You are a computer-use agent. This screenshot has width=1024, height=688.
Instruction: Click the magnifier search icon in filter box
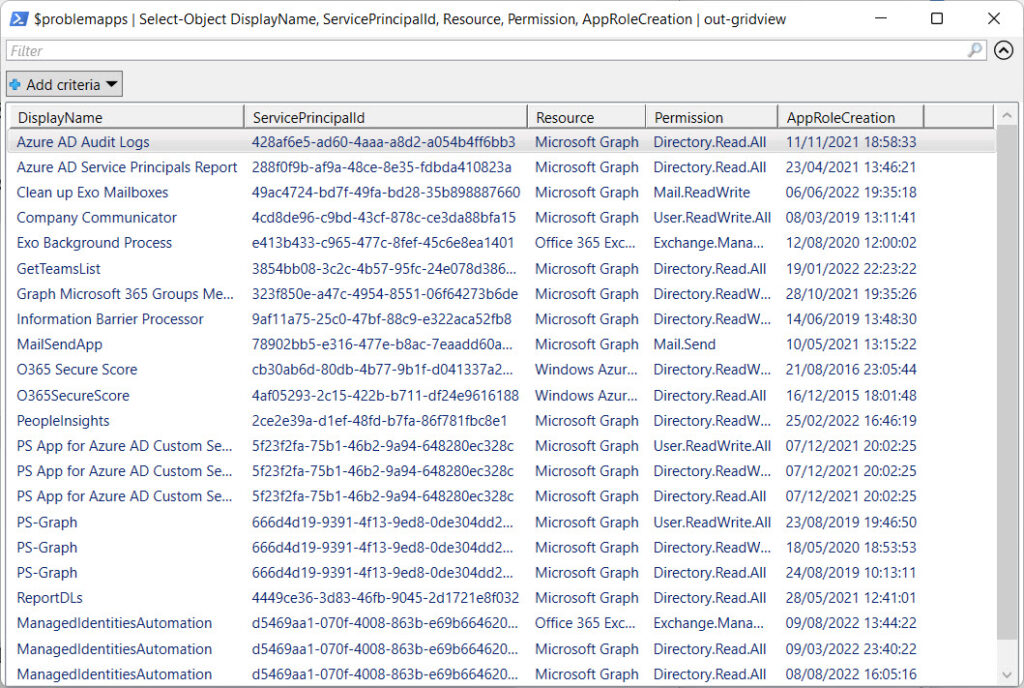point(974,50)
